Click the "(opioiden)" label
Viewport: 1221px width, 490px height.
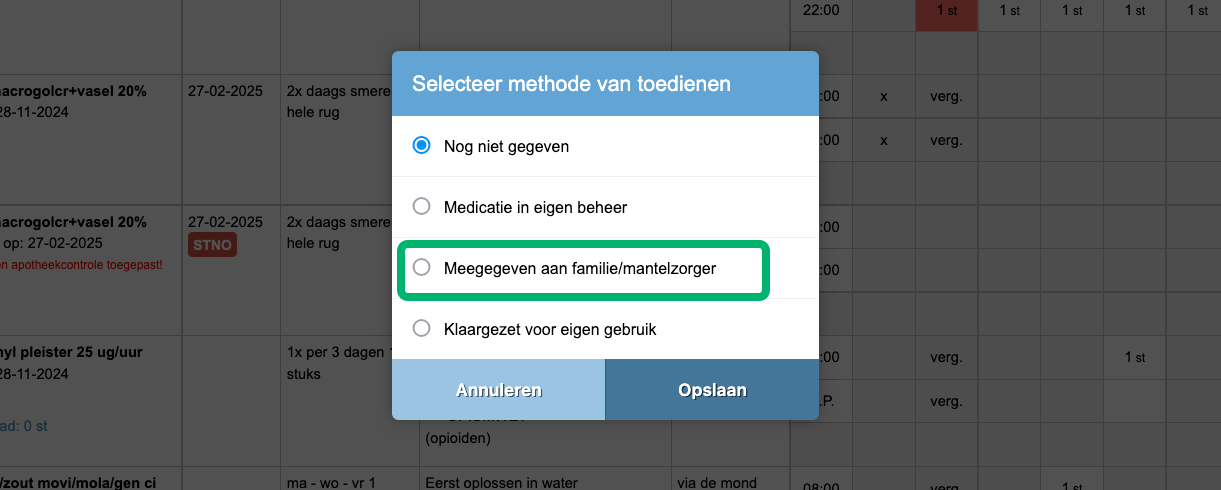[459, 438]
